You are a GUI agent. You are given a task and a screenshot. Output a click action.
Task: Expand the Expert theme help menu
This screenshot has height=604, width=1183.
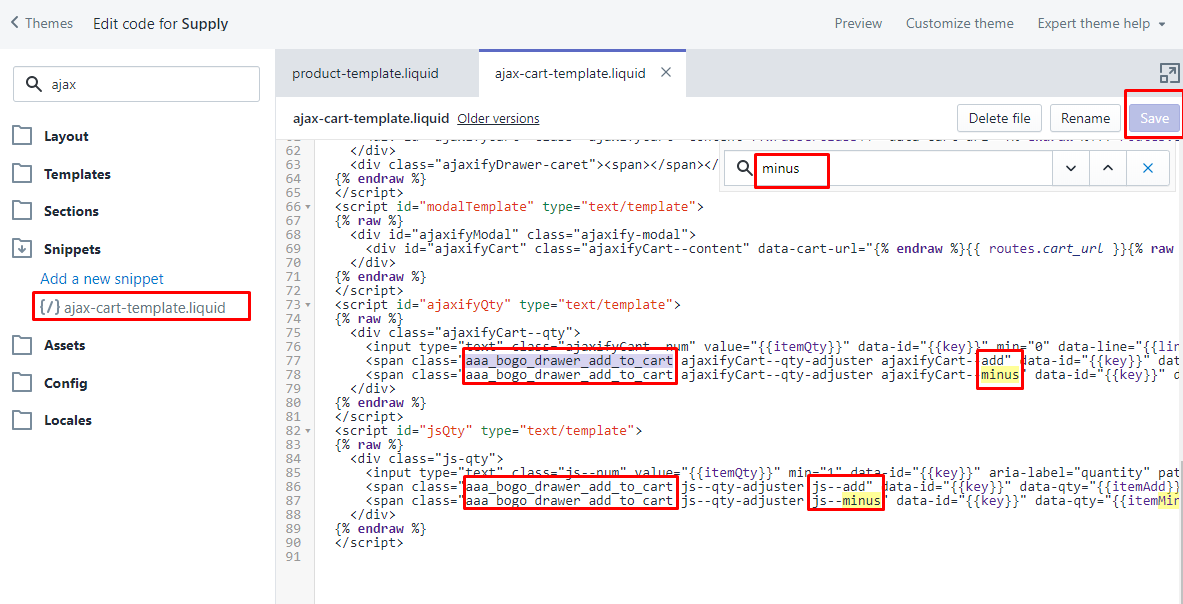1102,23
